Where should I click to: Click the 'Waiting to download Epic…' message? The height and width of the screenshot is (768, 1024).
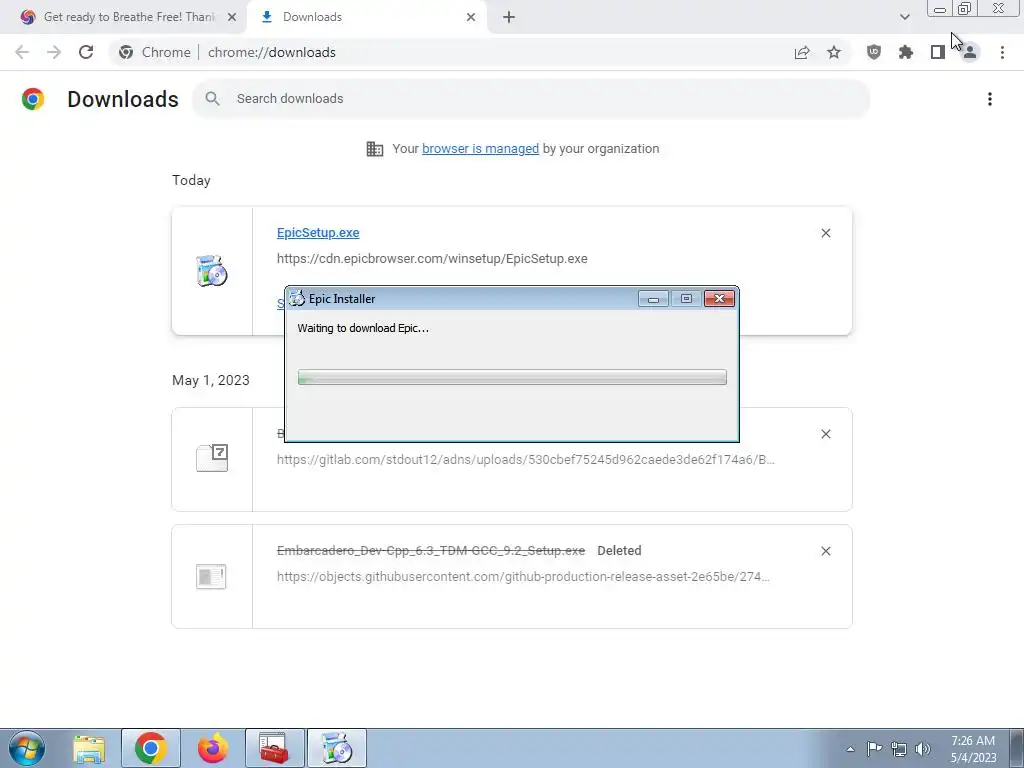click(363, 328)
